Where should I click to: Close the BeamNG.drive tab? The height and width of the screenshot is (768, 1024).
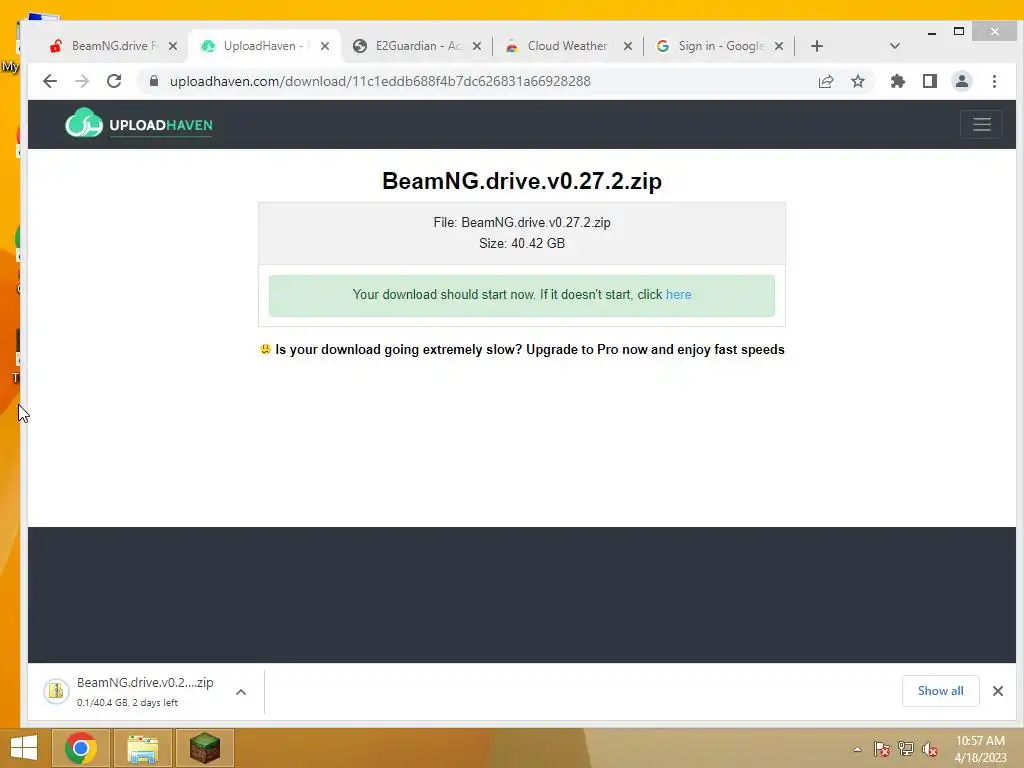point(172,46)
